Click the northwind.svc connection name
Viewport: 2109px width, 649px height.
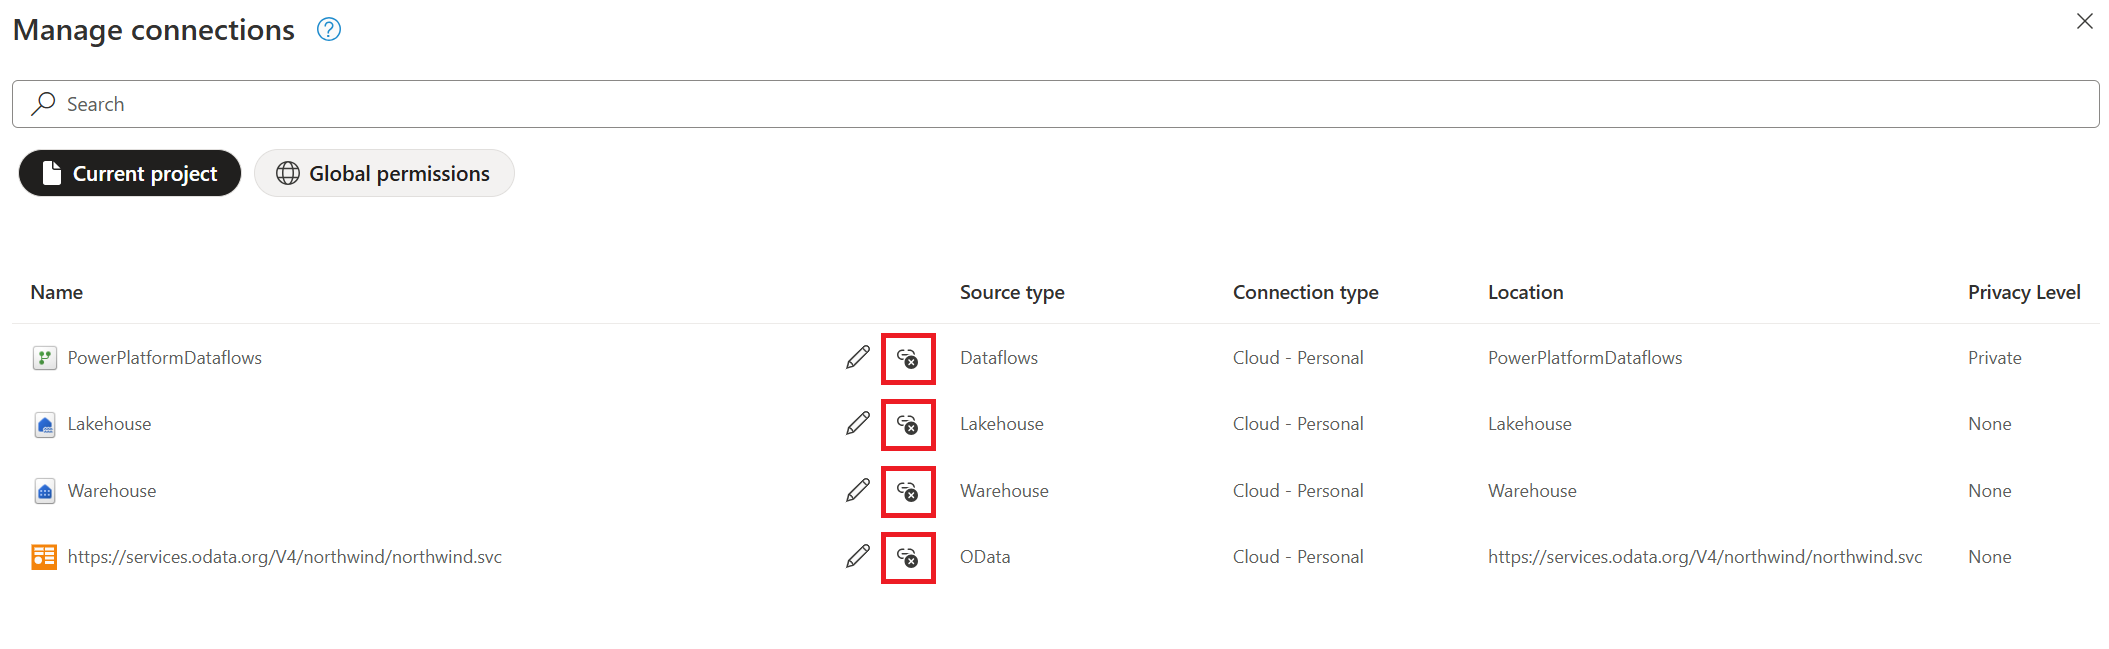click(x=285, y=557)
